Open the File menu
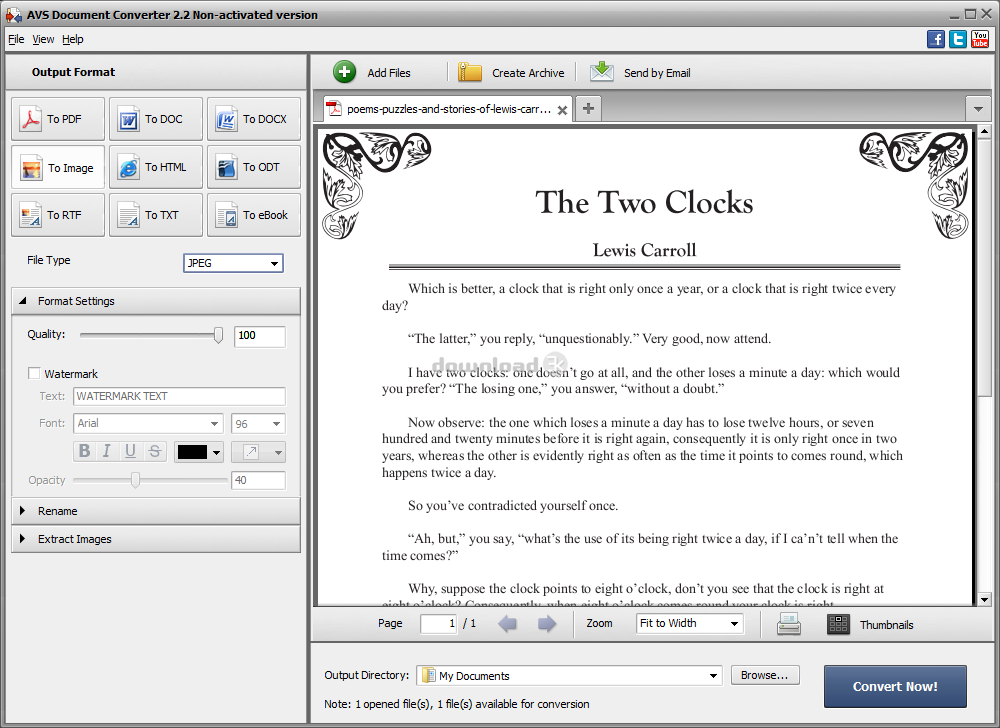 coord(16,39)
